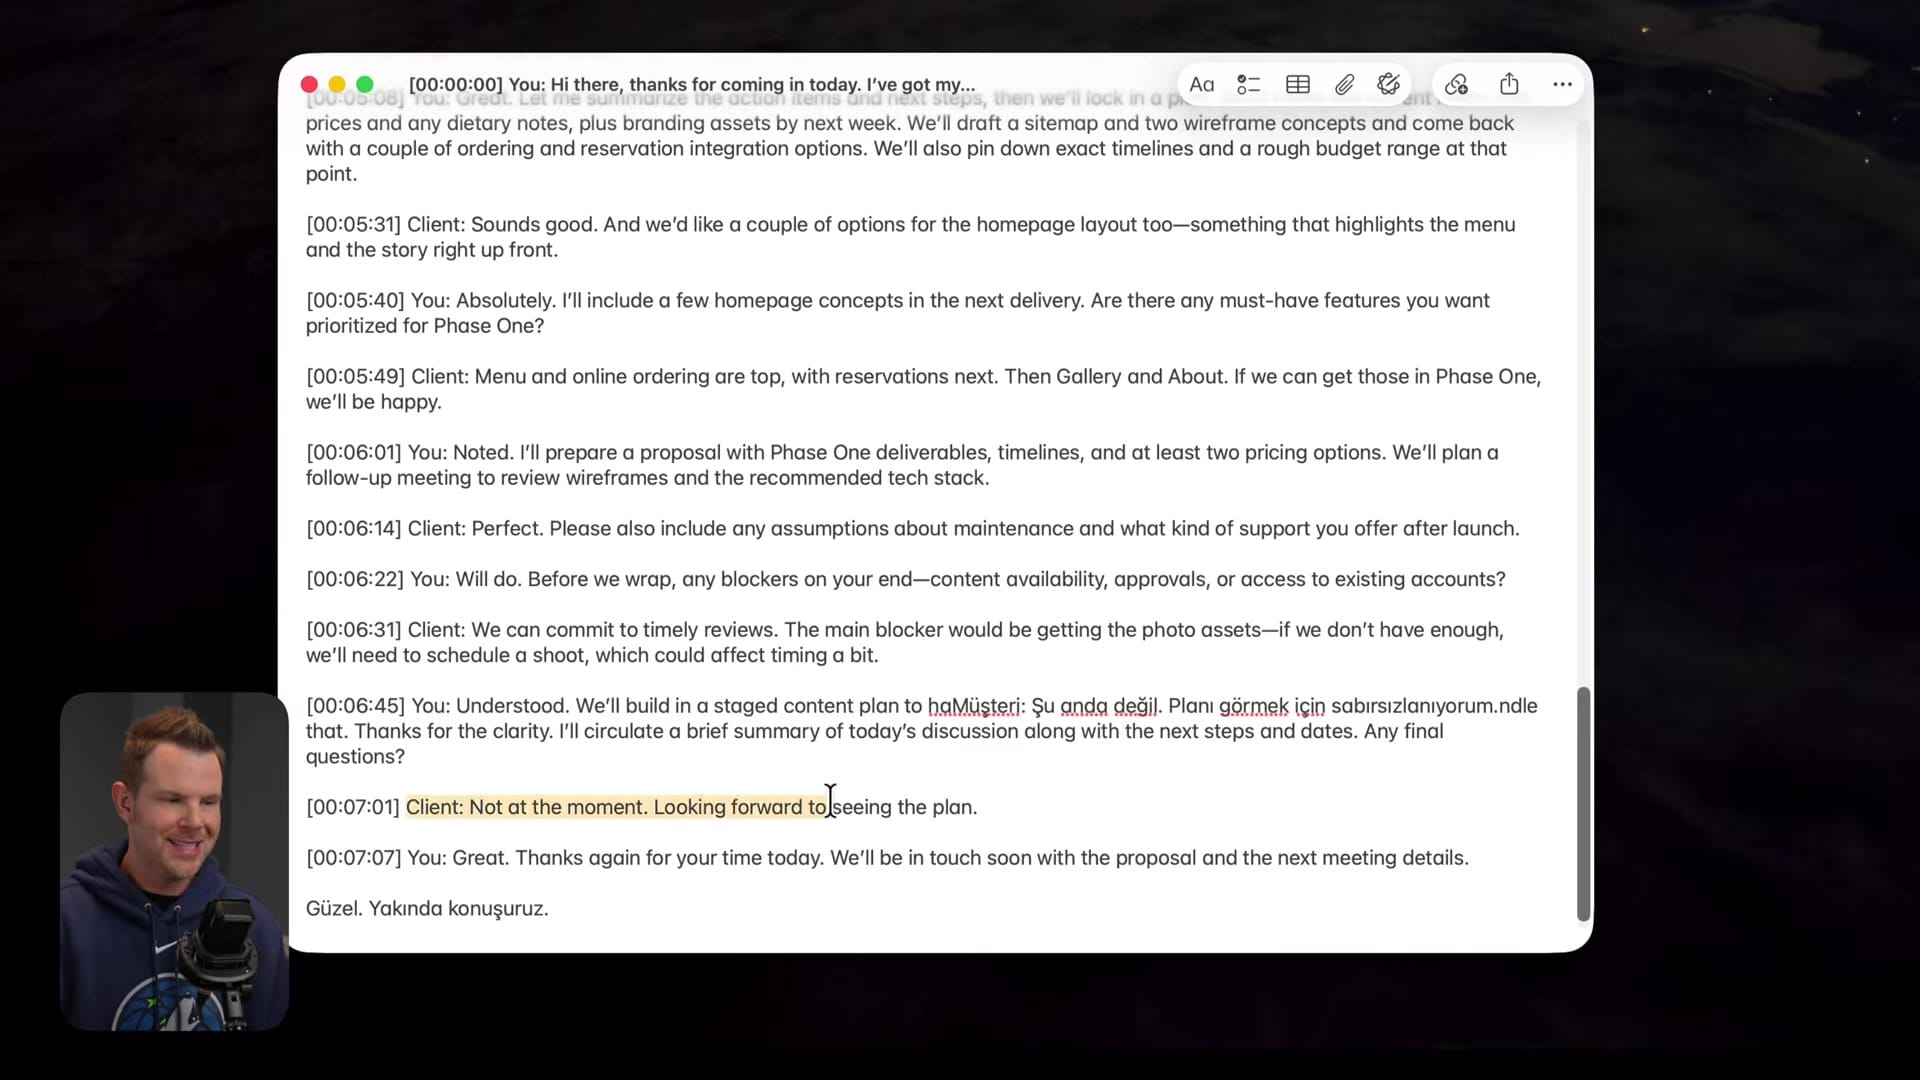Share the note with the share icon
This screenshot has height=1080, width=1920.
click(x=1509, y=84)
